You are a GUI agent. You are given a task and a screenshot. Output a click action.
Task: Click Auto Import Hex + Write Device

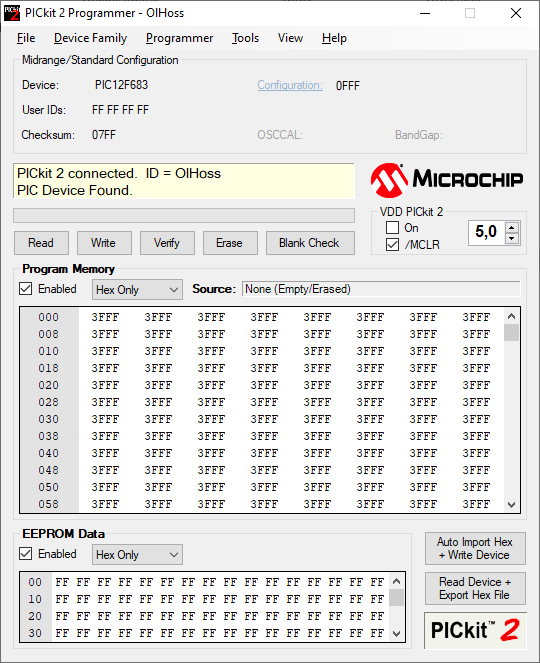[x=475, y=548]
